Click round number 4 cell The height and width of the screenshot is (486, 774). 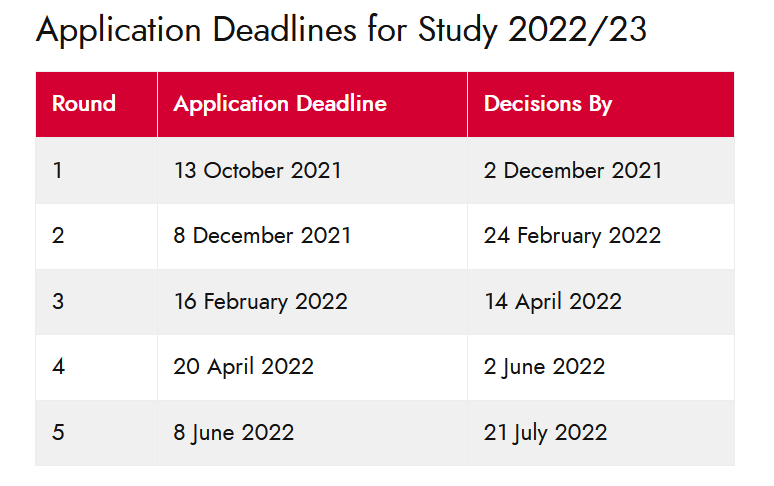coord(96,368)
